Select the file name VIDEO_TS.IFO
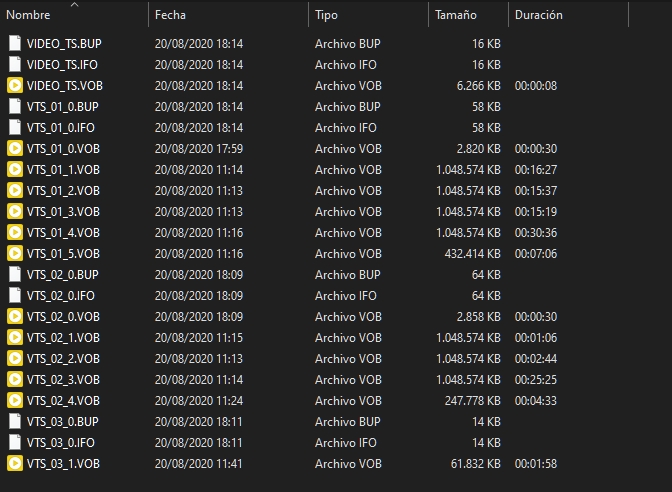Screen dimensions: 672x492 coord(64,65)
